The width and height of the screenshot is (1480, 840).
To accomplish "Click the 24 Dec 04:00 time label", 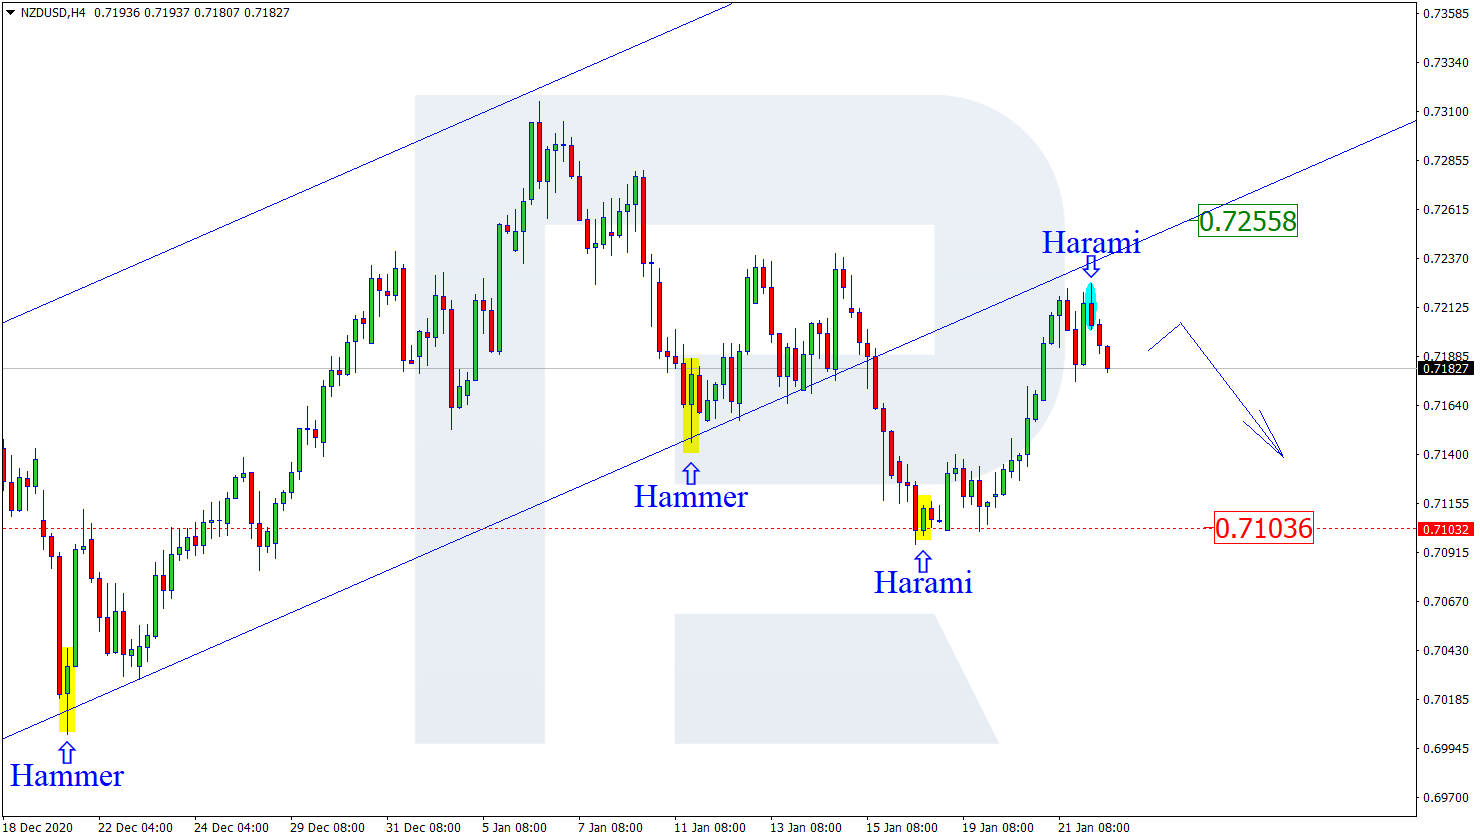I will tap(231, 828).
